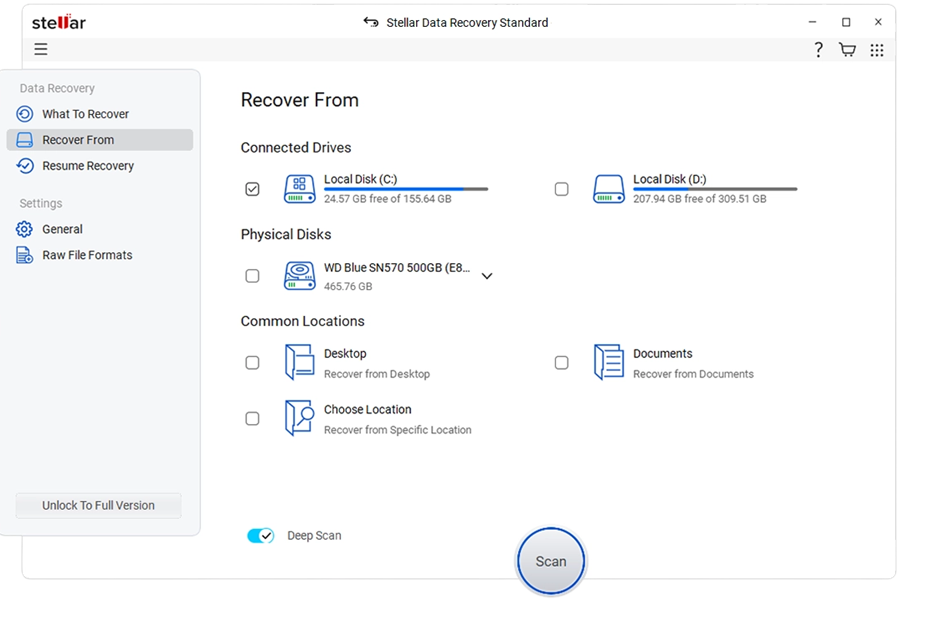Click the Recover From drive icon in sidebar
925x627 pixels.
pyautogui.click(x=25, y=140)
